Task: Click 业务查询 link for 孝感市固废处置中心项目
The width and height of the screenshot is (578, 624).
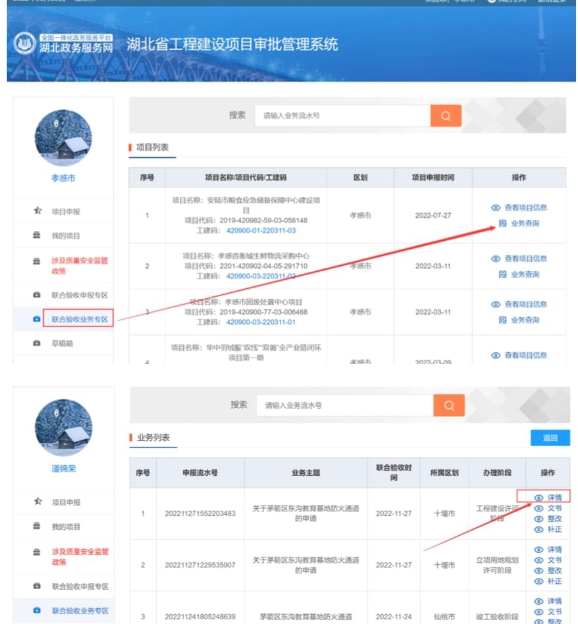Action: click(x=525, y=320)
